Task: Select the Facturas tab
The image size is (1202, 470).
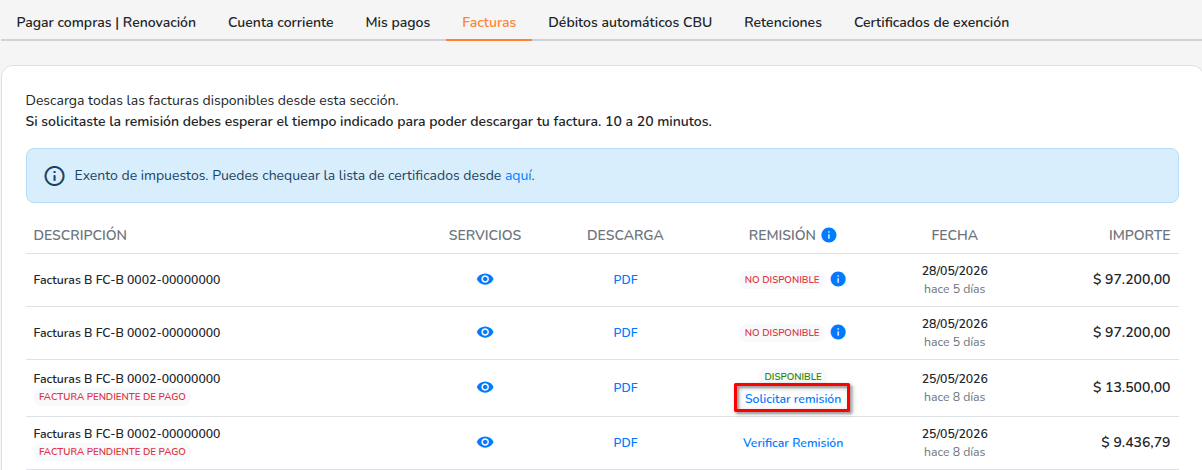Action: (489, 22)
